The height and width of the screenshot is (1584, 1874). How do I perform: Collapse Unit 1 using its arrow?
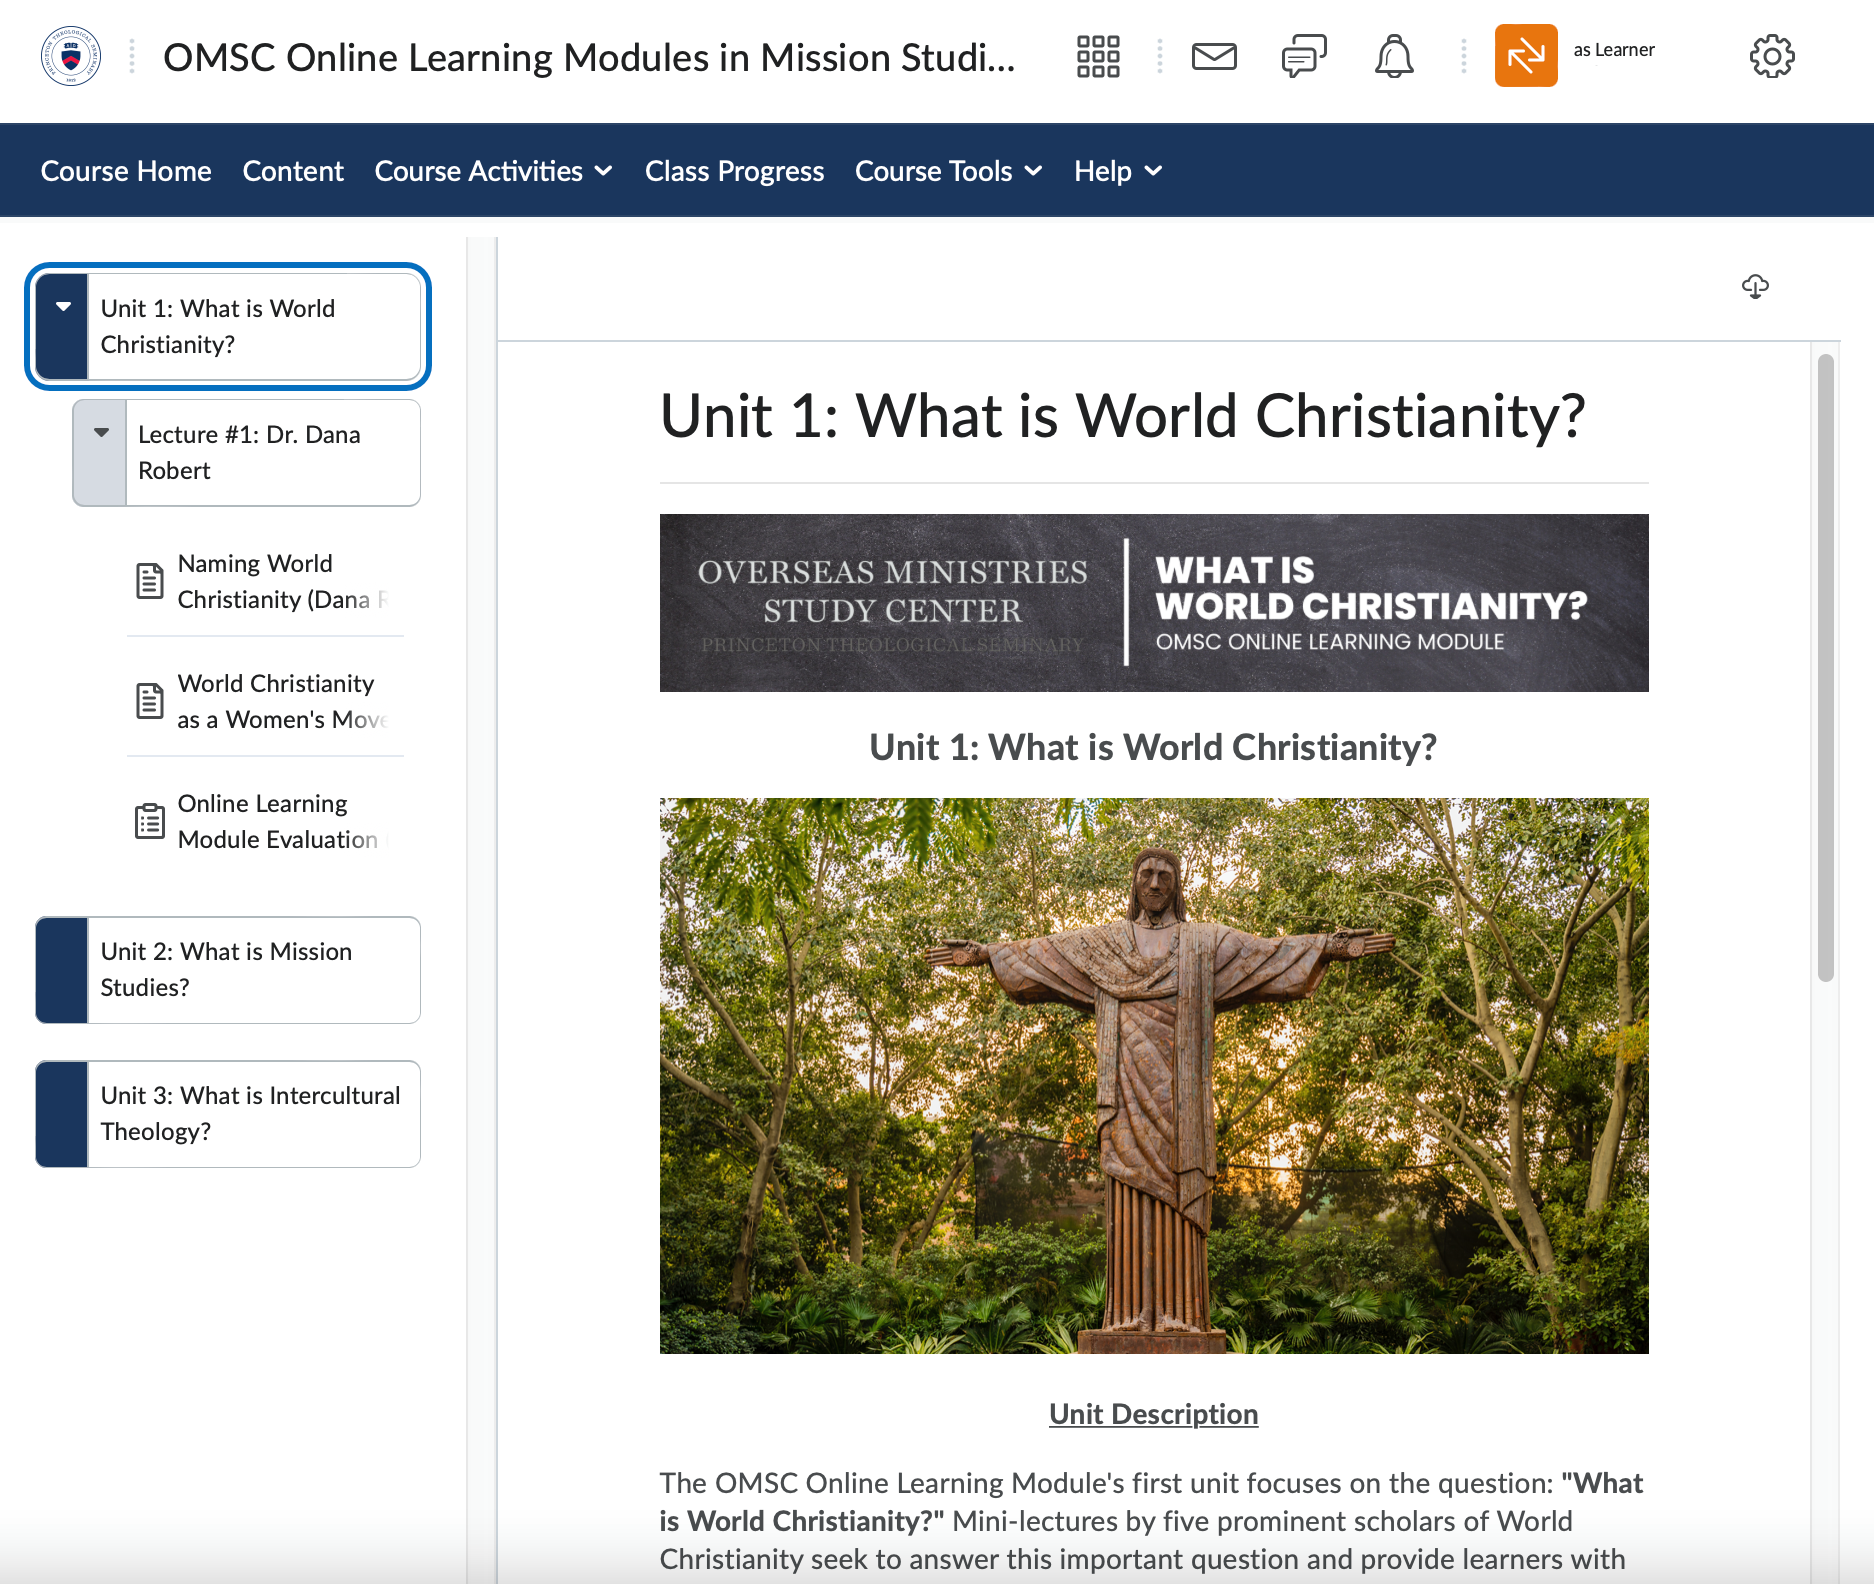point(62,308)
